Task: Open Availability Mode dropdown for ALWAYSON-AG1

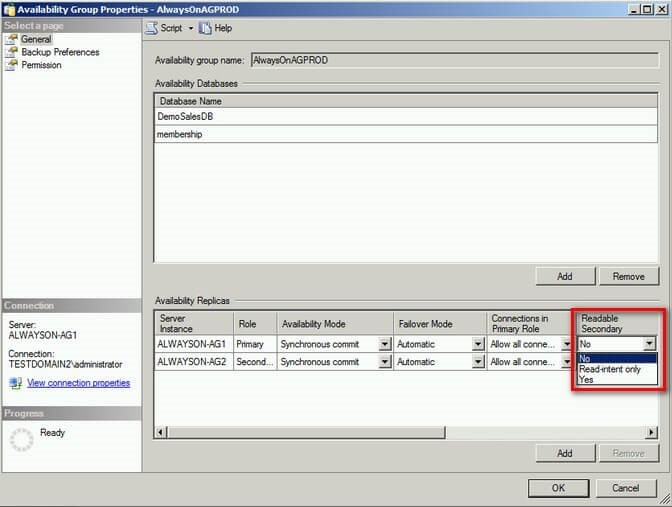Action: (x=384, y=344)
